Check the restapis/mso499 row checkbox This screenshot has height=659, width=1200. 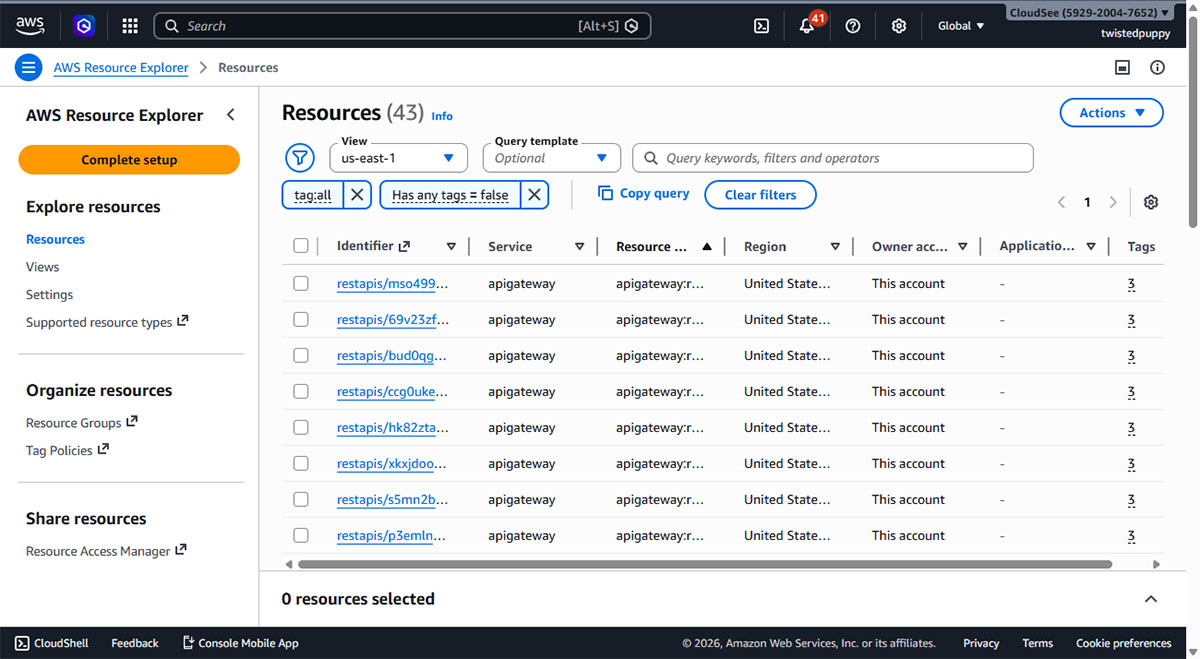click(301, 284)
